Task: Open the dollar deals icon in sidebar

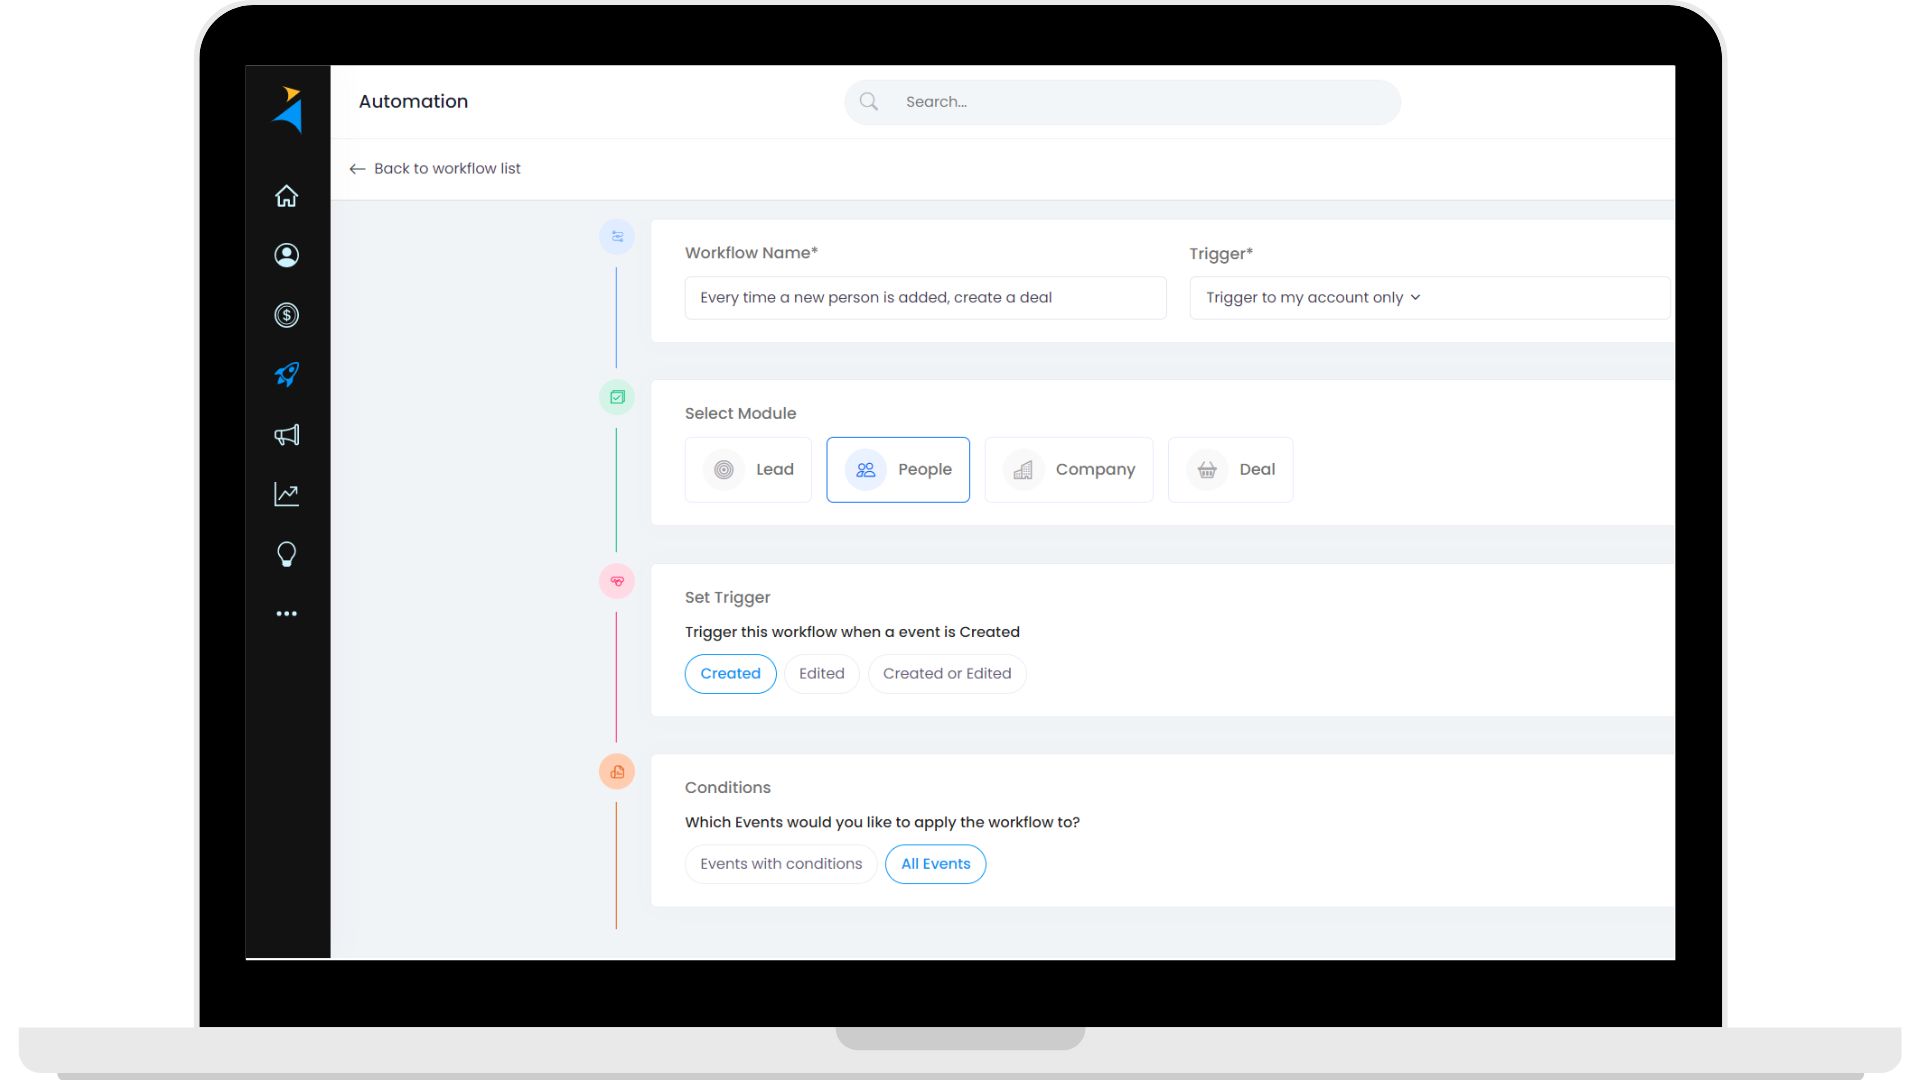Action: pyautogui.click(x=287, y=315)
